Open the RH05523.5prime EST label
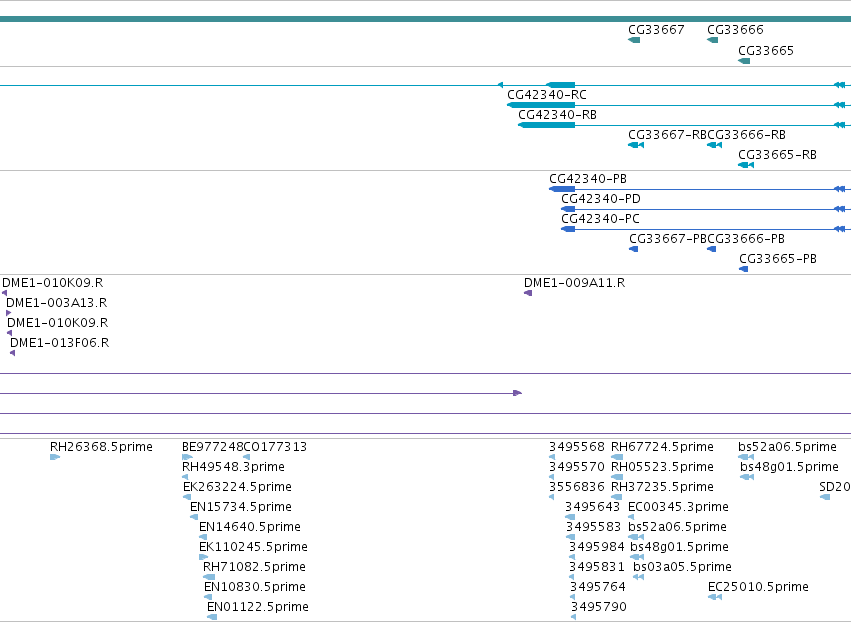This screenshot has width=851, height=622. pyautogui.click(x=662, y=467)
